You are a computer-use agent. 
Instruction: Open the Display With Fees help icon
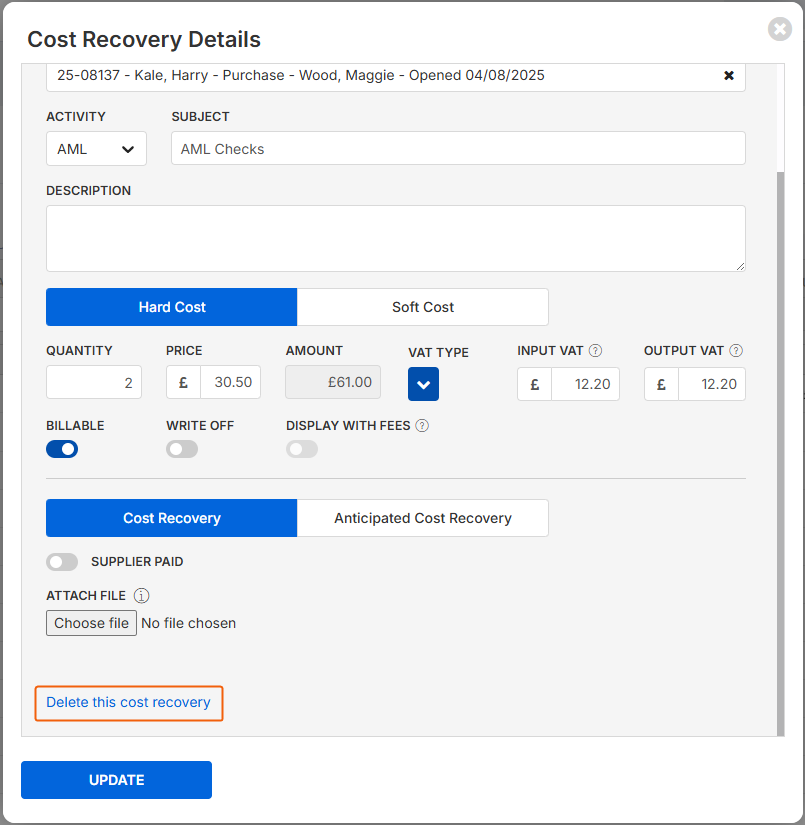pos(422,426)
